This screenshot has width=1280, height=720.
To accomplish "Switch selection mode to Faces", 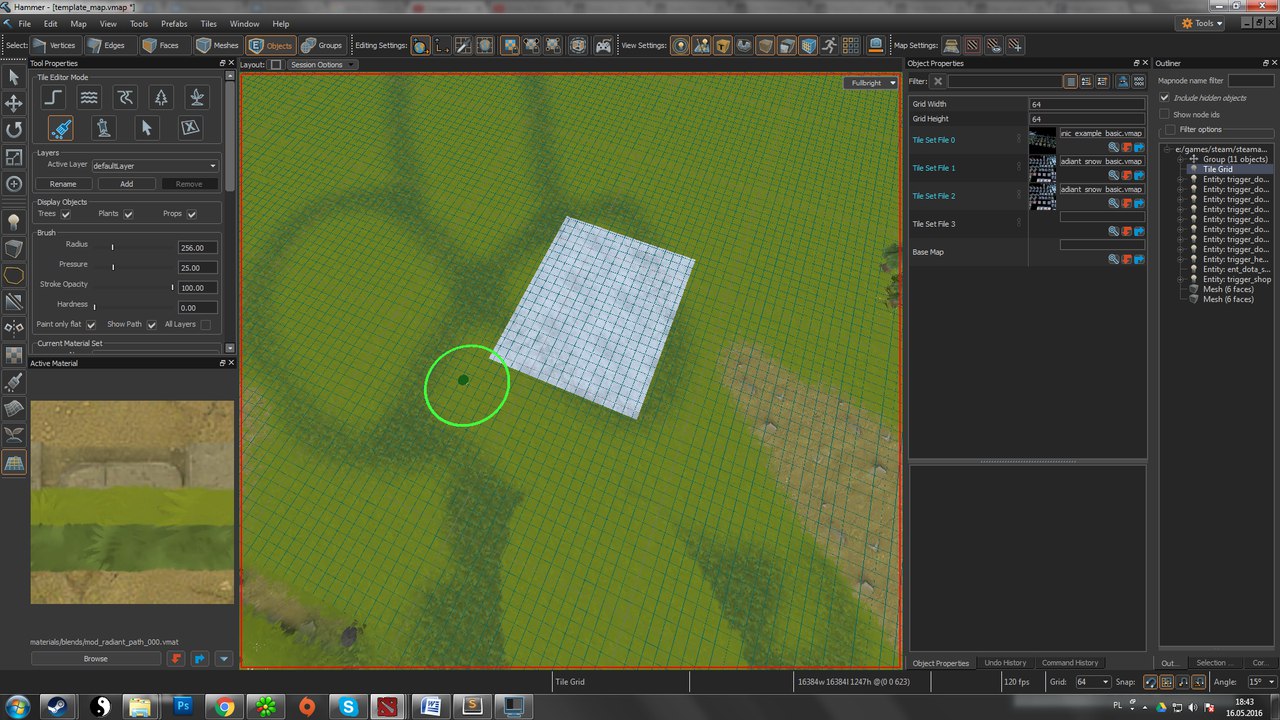I will [x=161, y=45].
